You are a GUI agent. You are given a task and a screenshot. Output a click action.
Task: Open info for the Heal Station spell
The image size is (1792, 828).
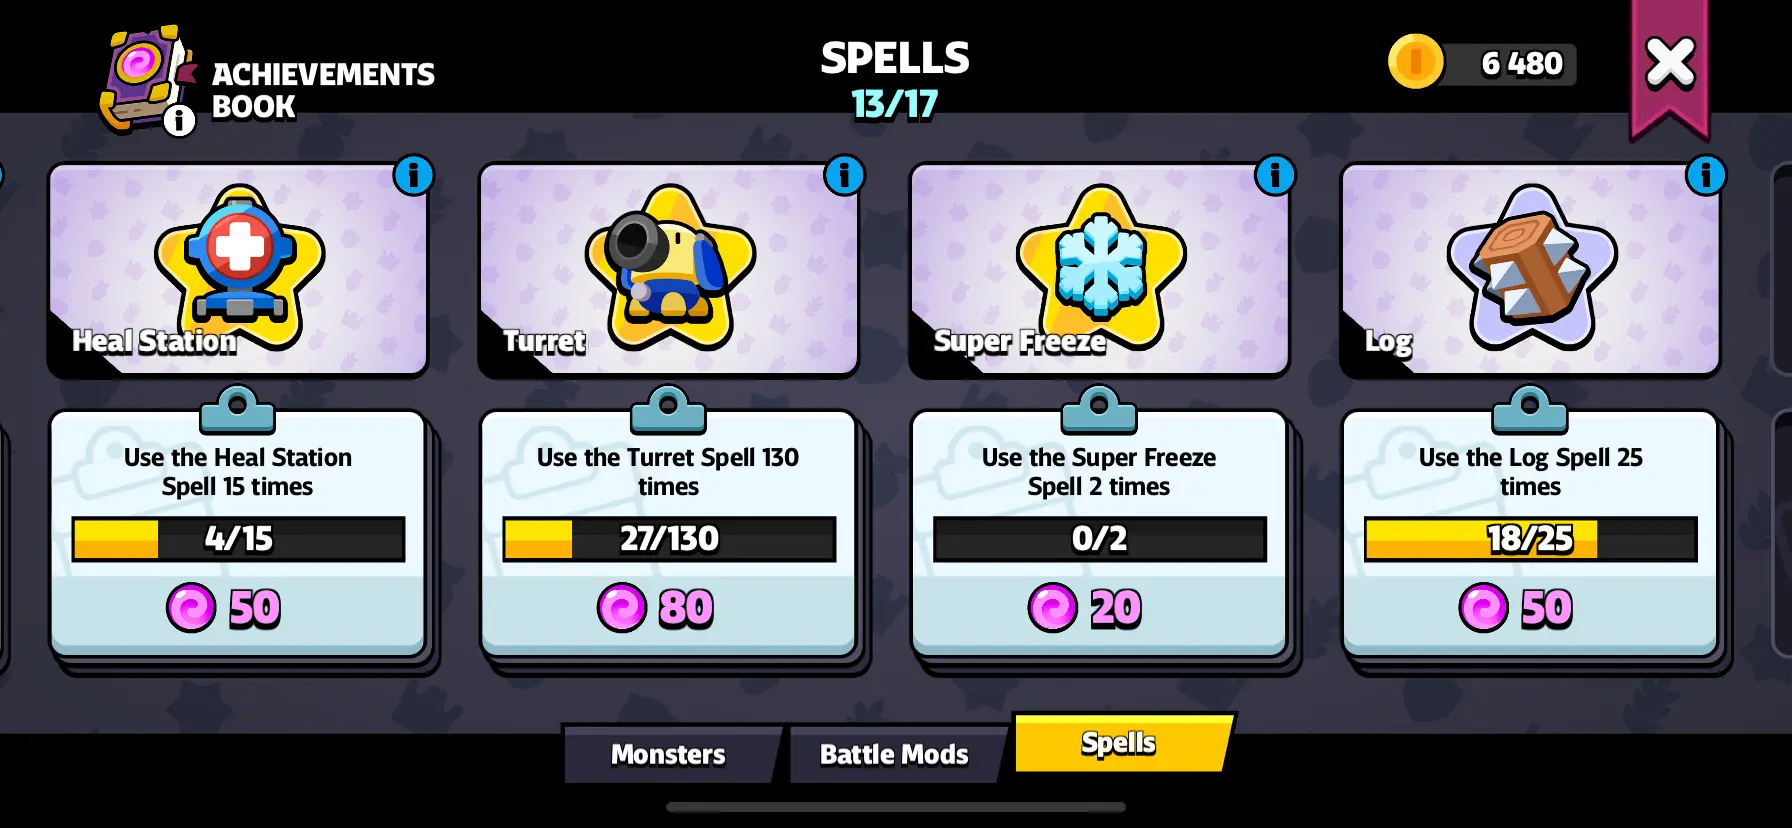click(413, 175)
